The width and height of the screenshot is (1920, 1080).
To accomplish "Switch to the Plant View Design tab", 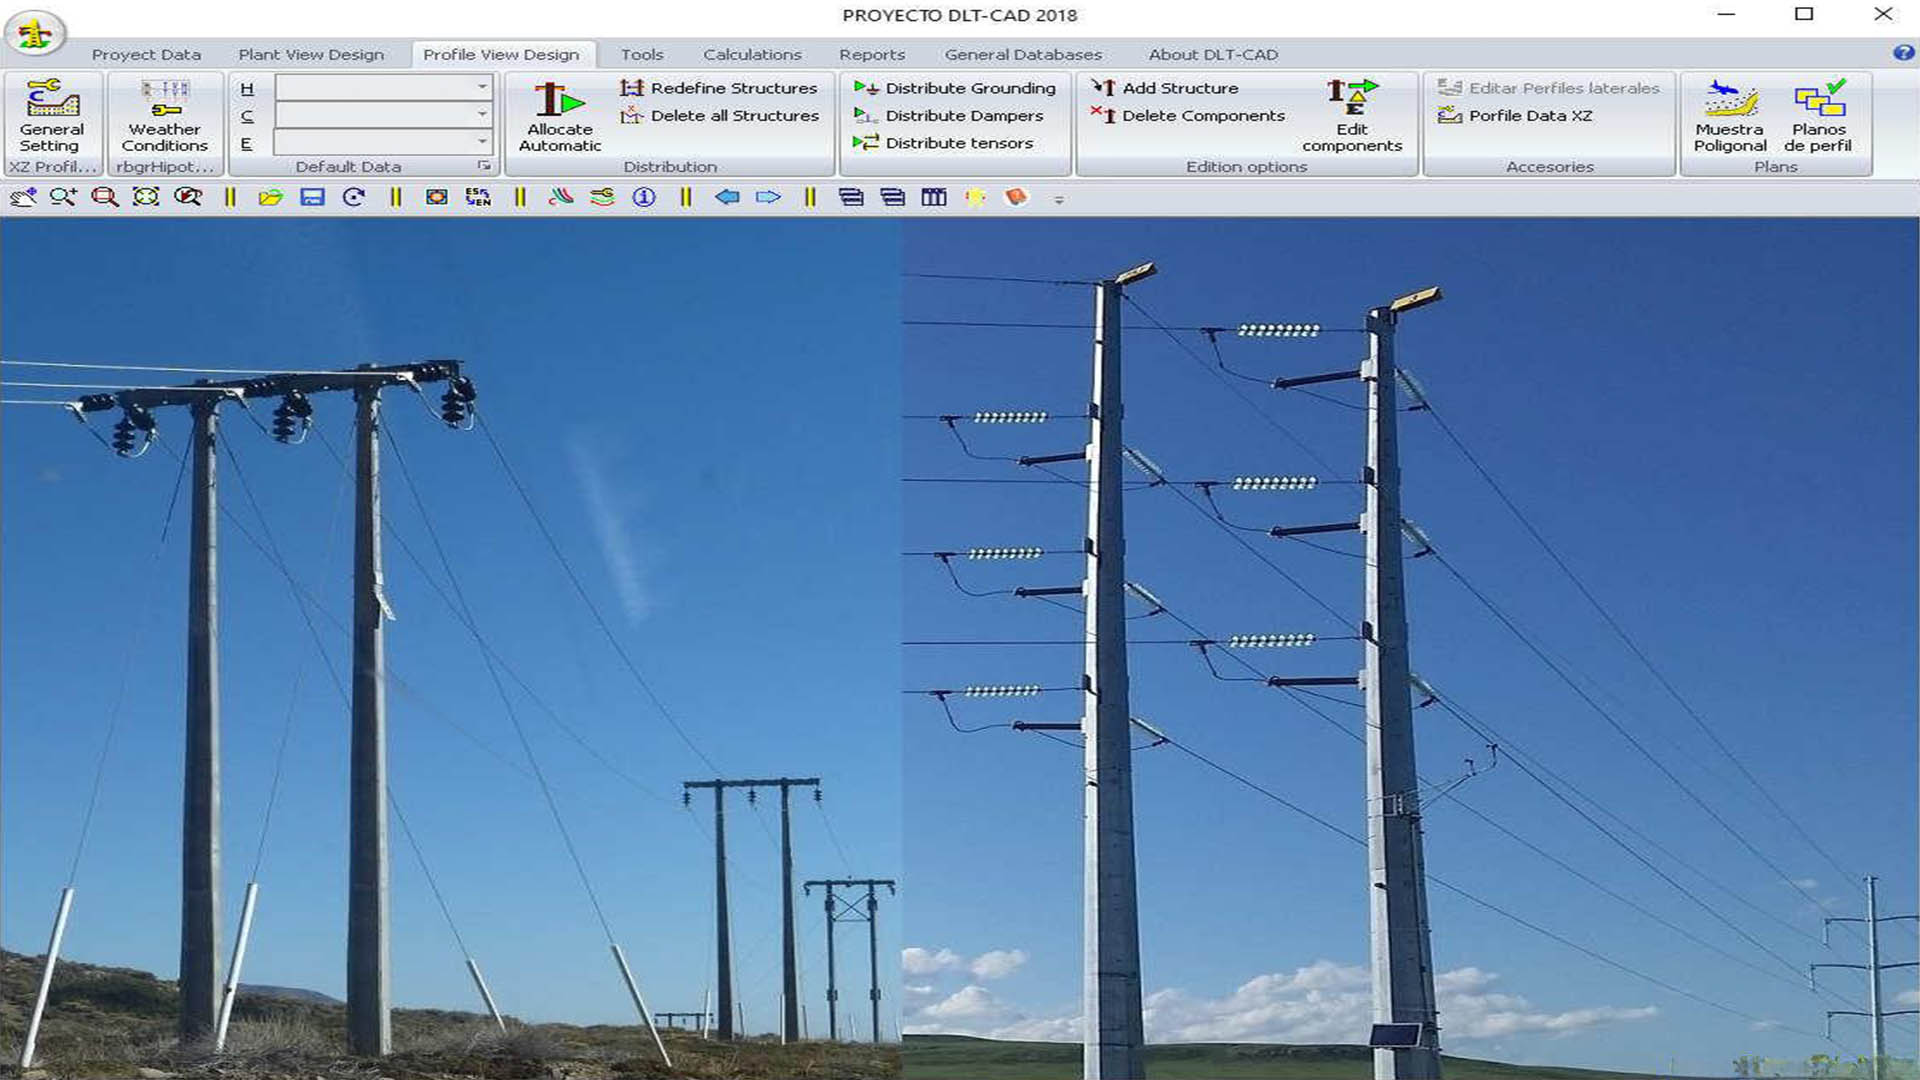I will pos(311,54).
